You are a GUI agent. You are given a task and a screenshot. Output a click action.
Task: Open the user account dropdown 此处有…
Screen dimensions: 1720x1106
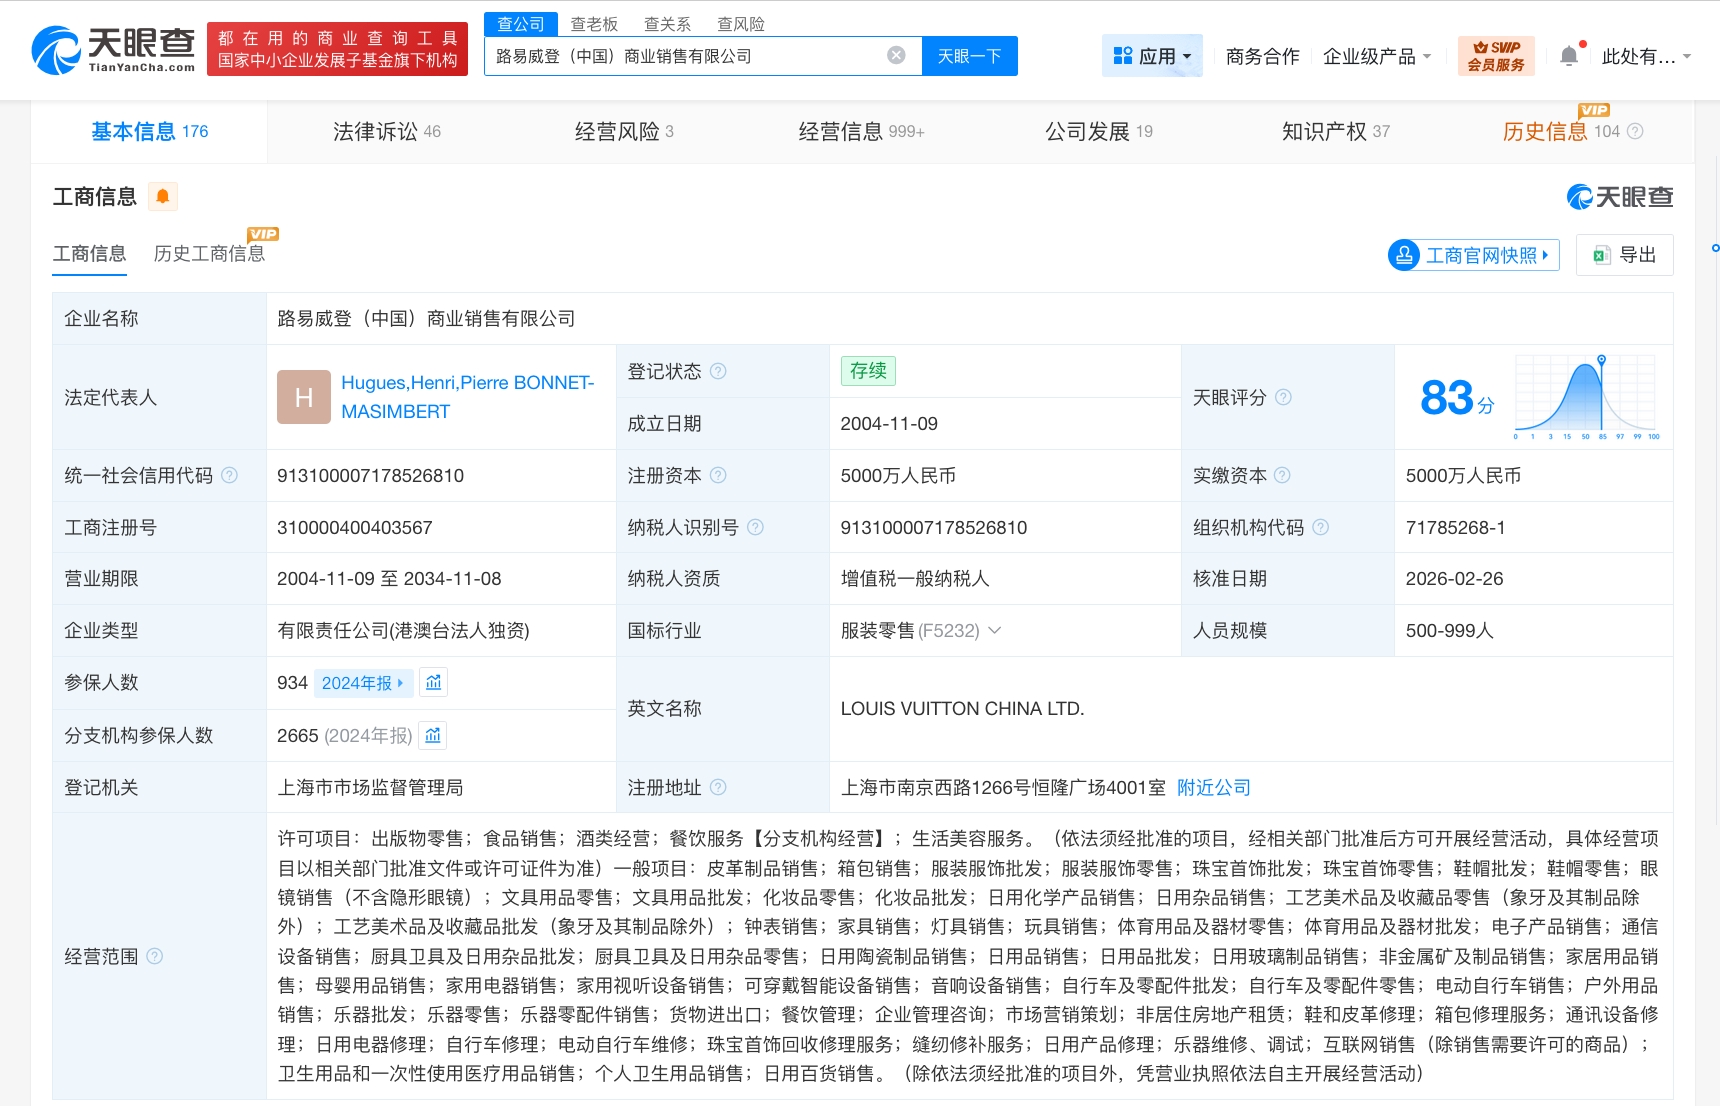(1645, 57)
